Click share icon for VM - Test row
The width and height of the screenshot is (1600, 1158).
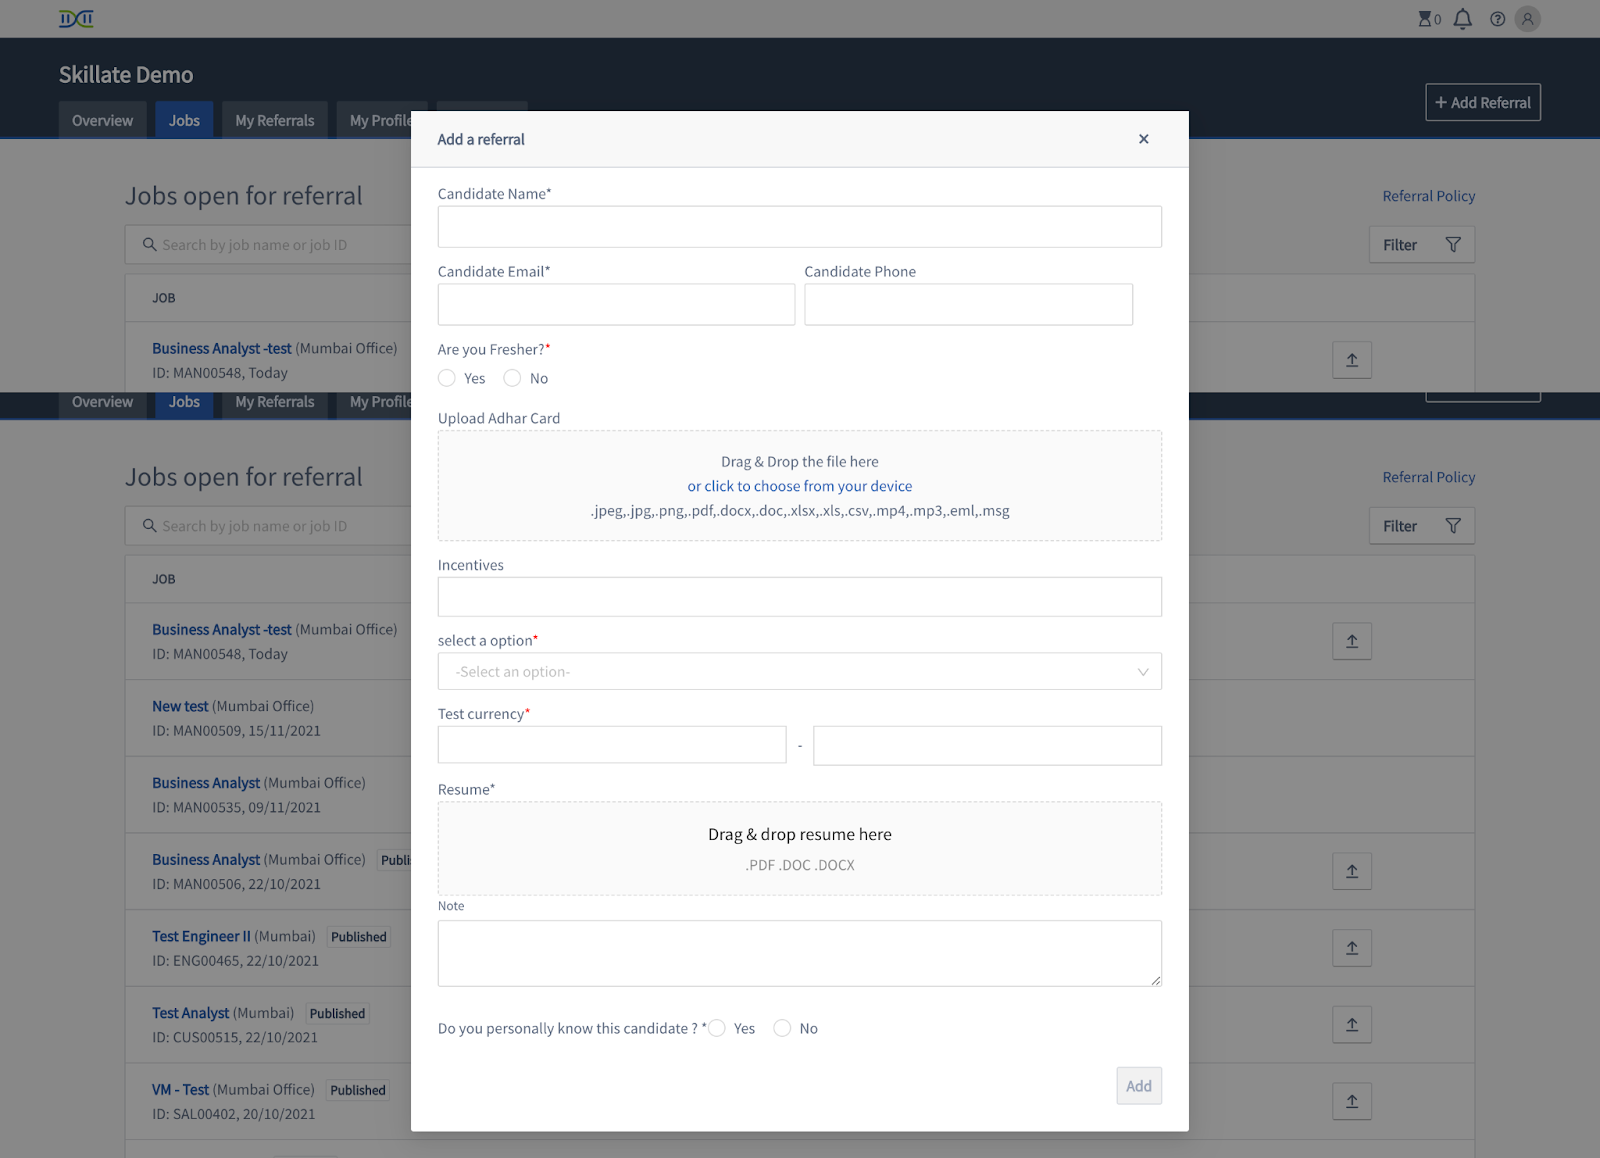(x=1352, y=1101)
